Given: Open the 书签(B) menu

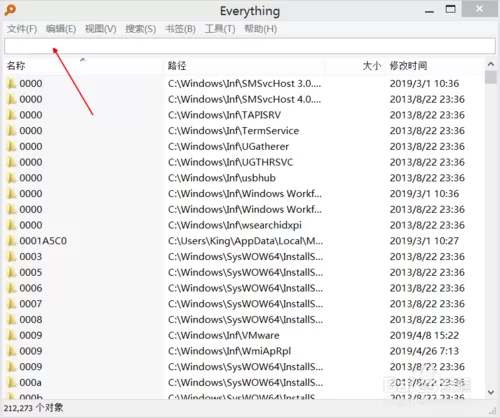Looking at the screenshot, I should click(x=180, y=29).
